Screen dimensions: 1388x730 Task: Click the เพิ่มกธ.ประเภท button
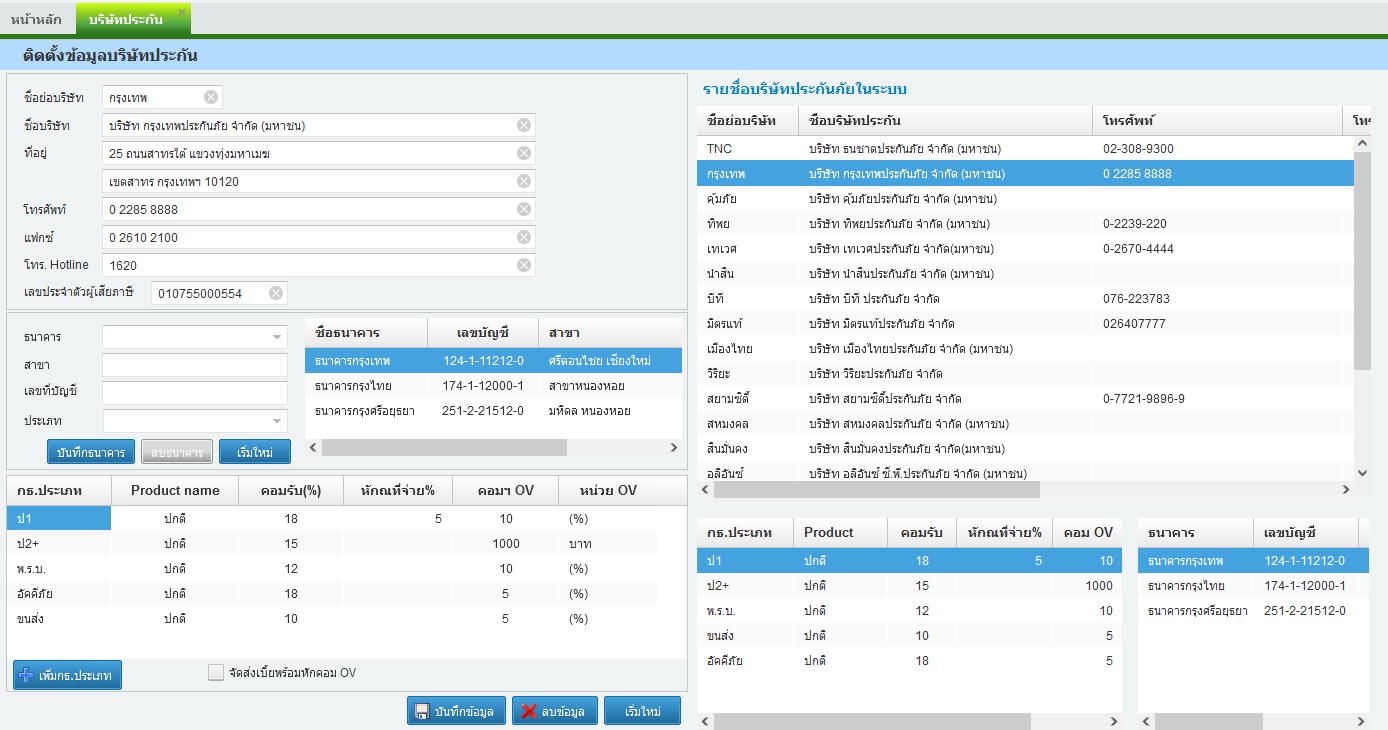click(x=68, y=675)
